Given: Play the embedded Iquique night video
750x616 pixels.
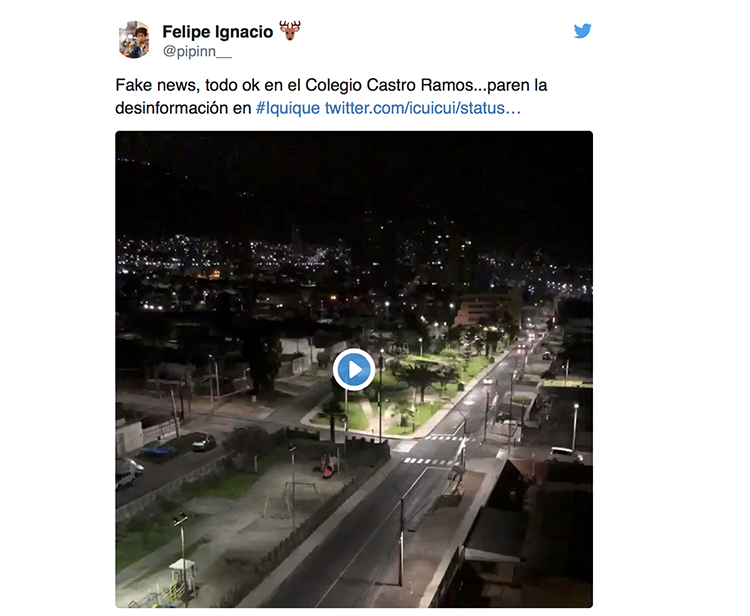Looking at the screenshot, I should (354, 369).
